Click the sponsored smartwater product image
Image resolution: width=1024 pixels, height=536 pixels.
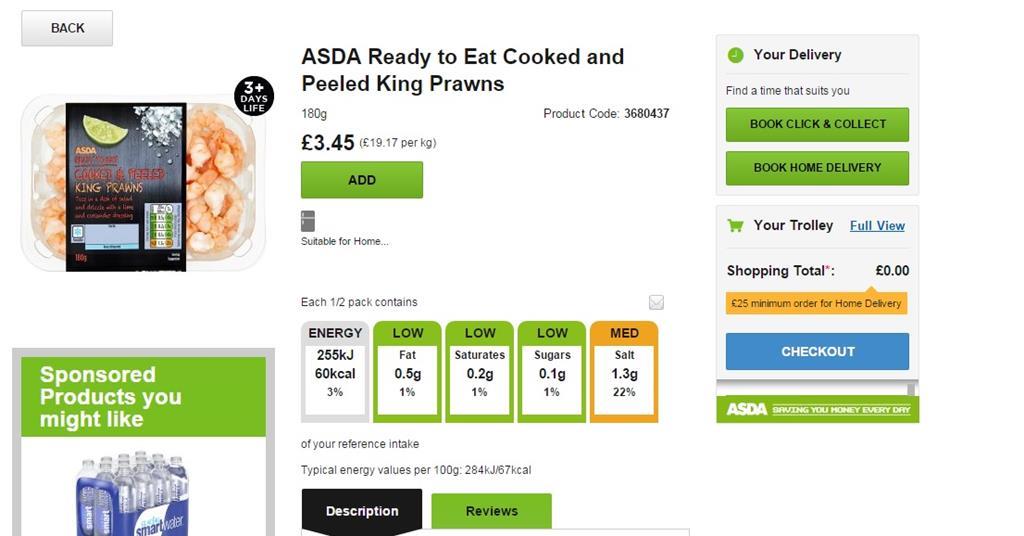131,493
